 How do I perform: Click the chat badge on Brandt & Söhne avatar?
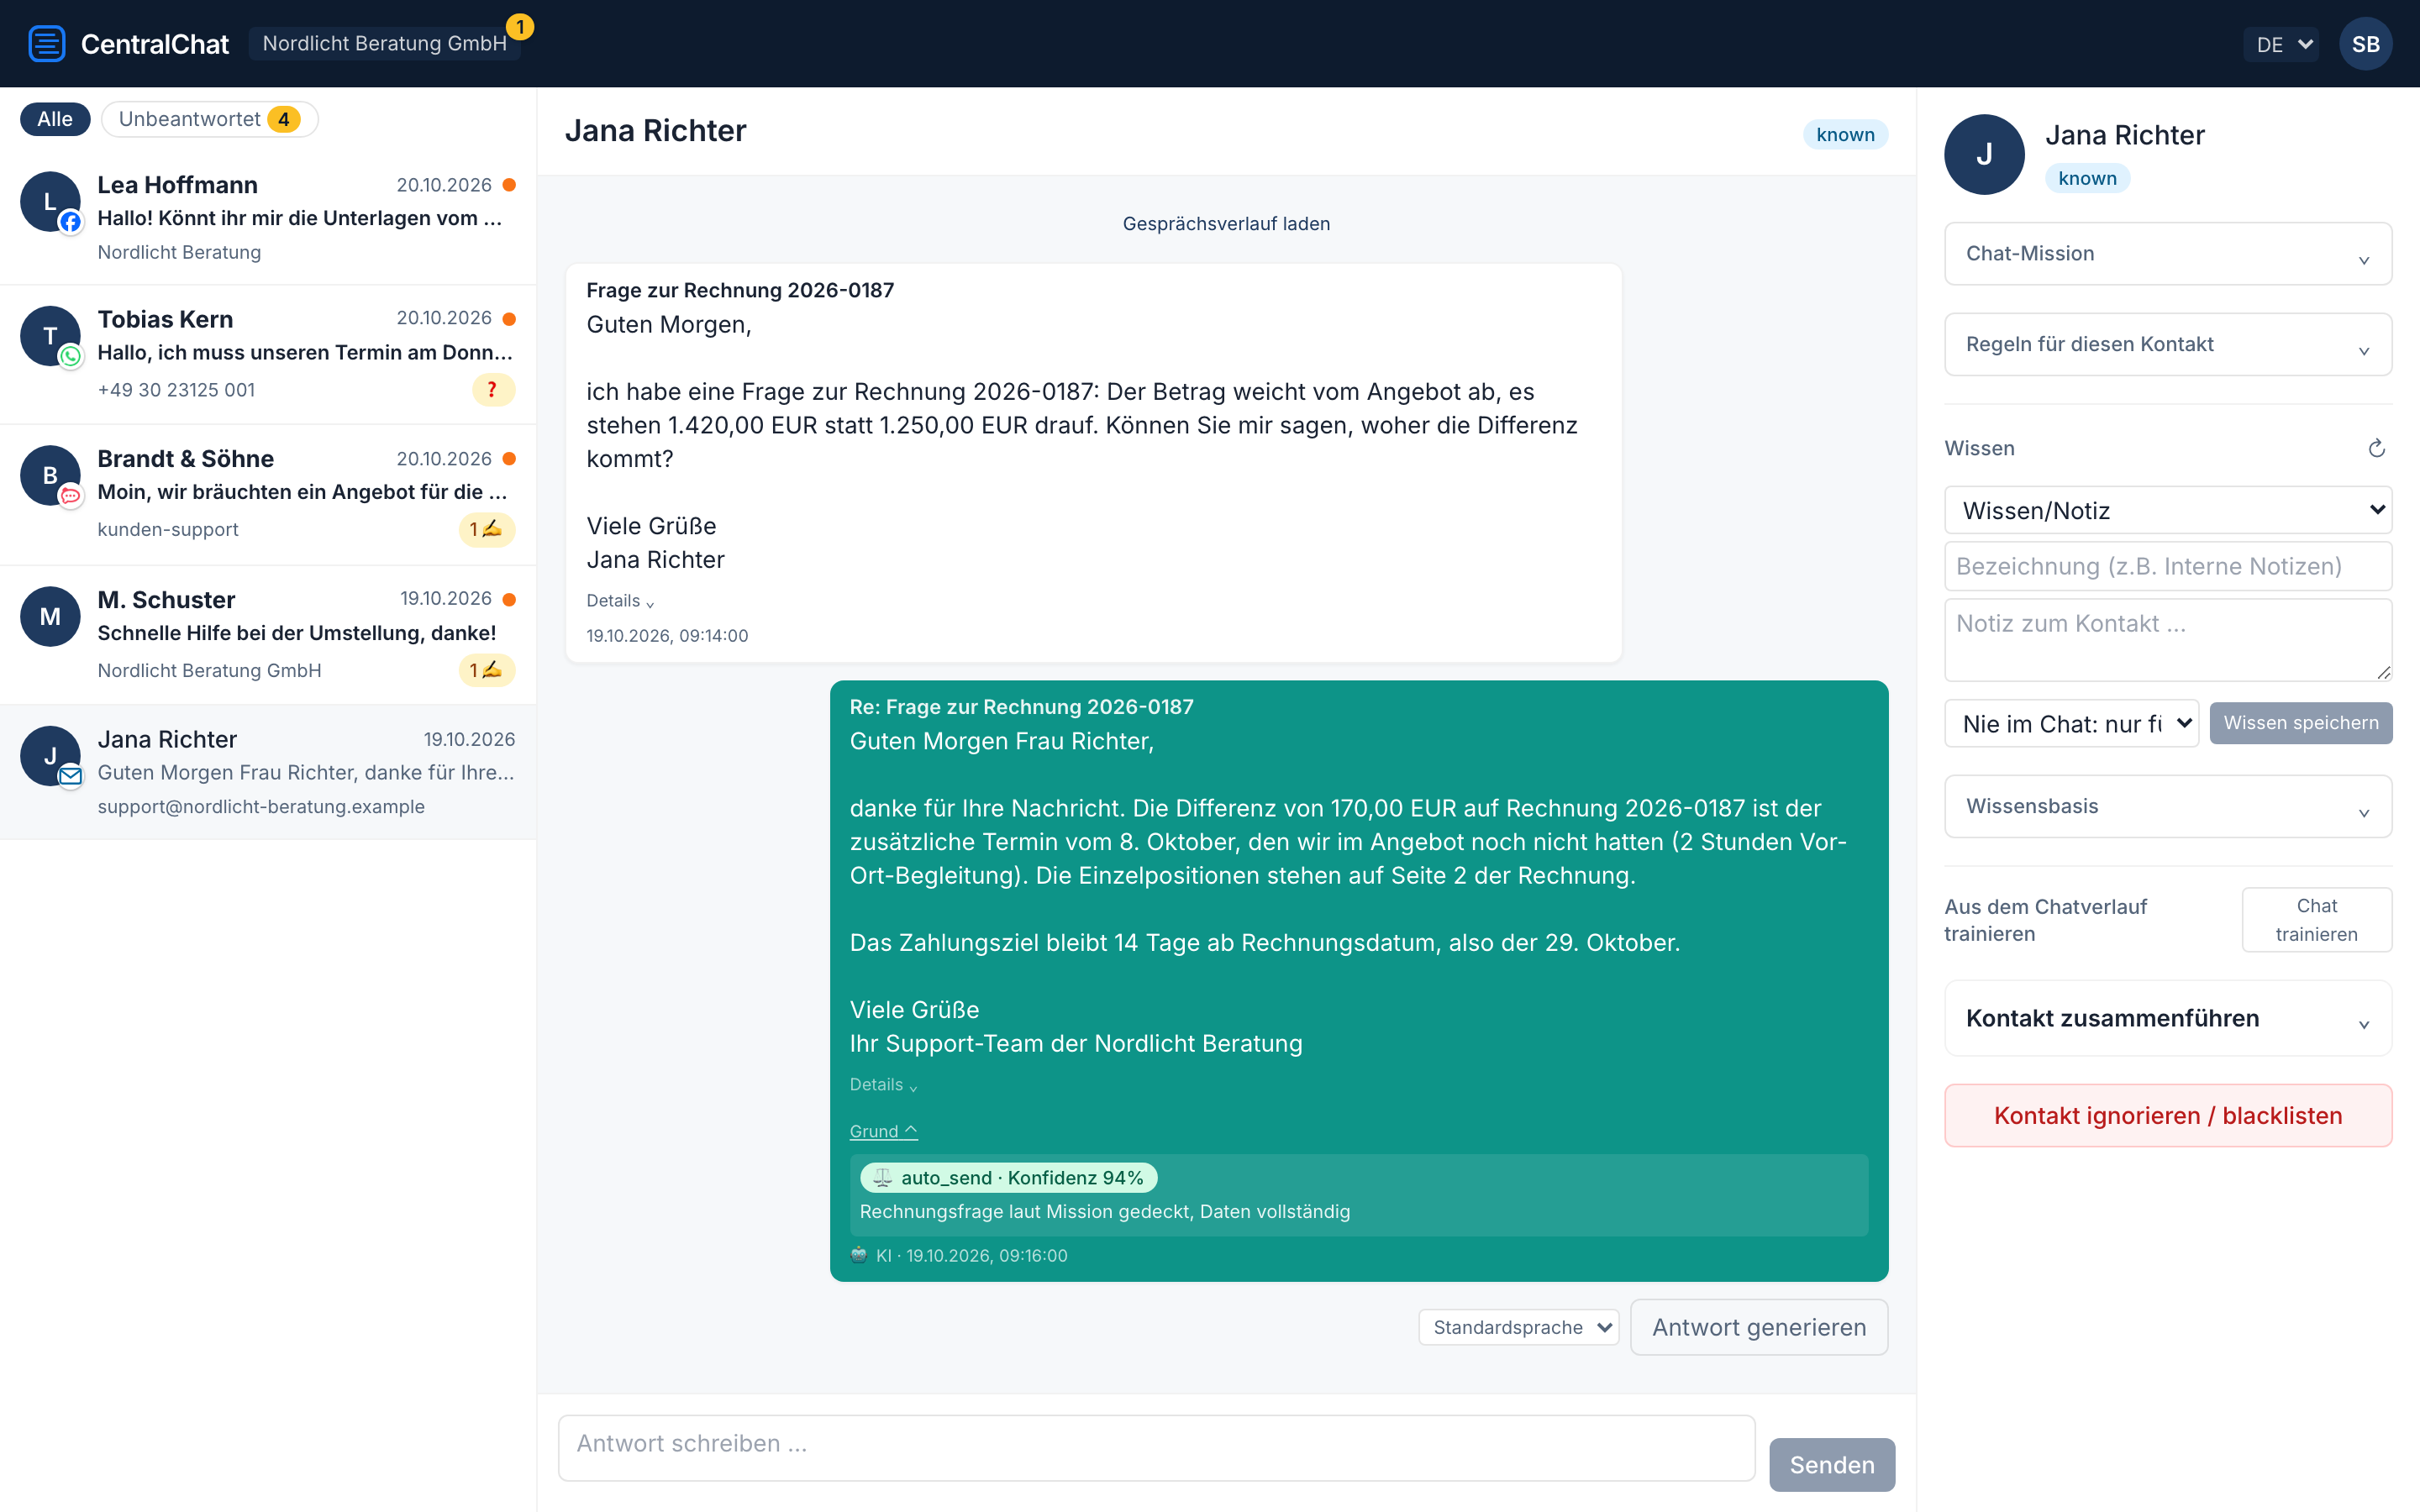pyautogui.click(x=70, y=496)
